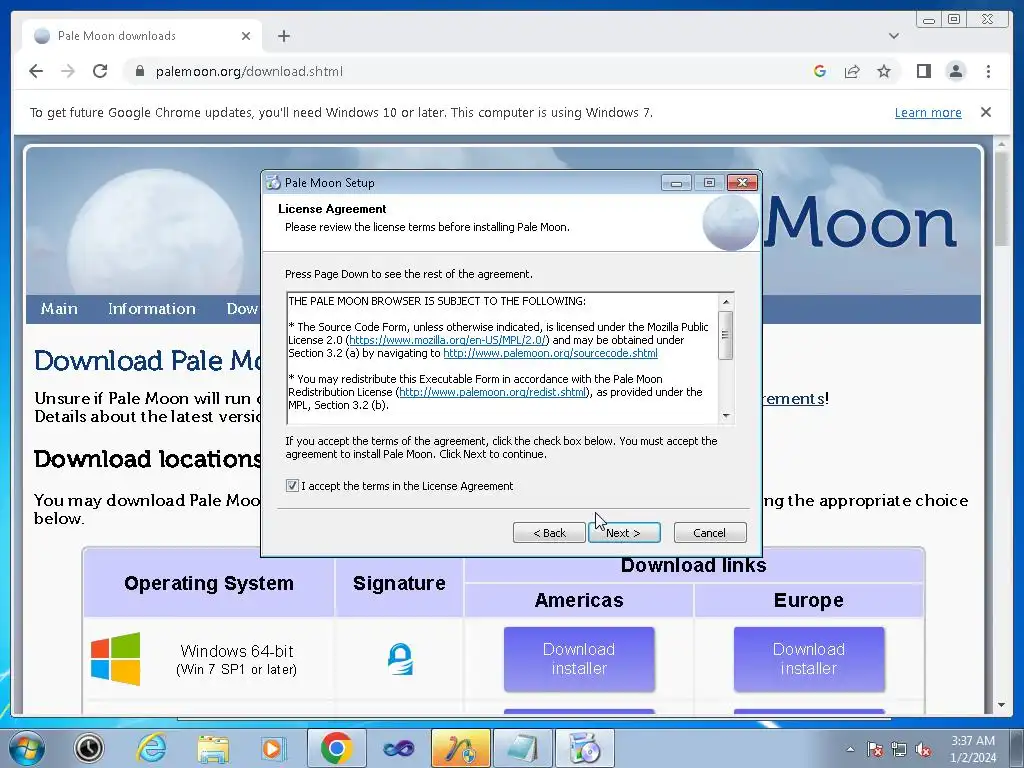
Task: Open the Information menu on the Pale Moon site
Action: coord(152,309)
